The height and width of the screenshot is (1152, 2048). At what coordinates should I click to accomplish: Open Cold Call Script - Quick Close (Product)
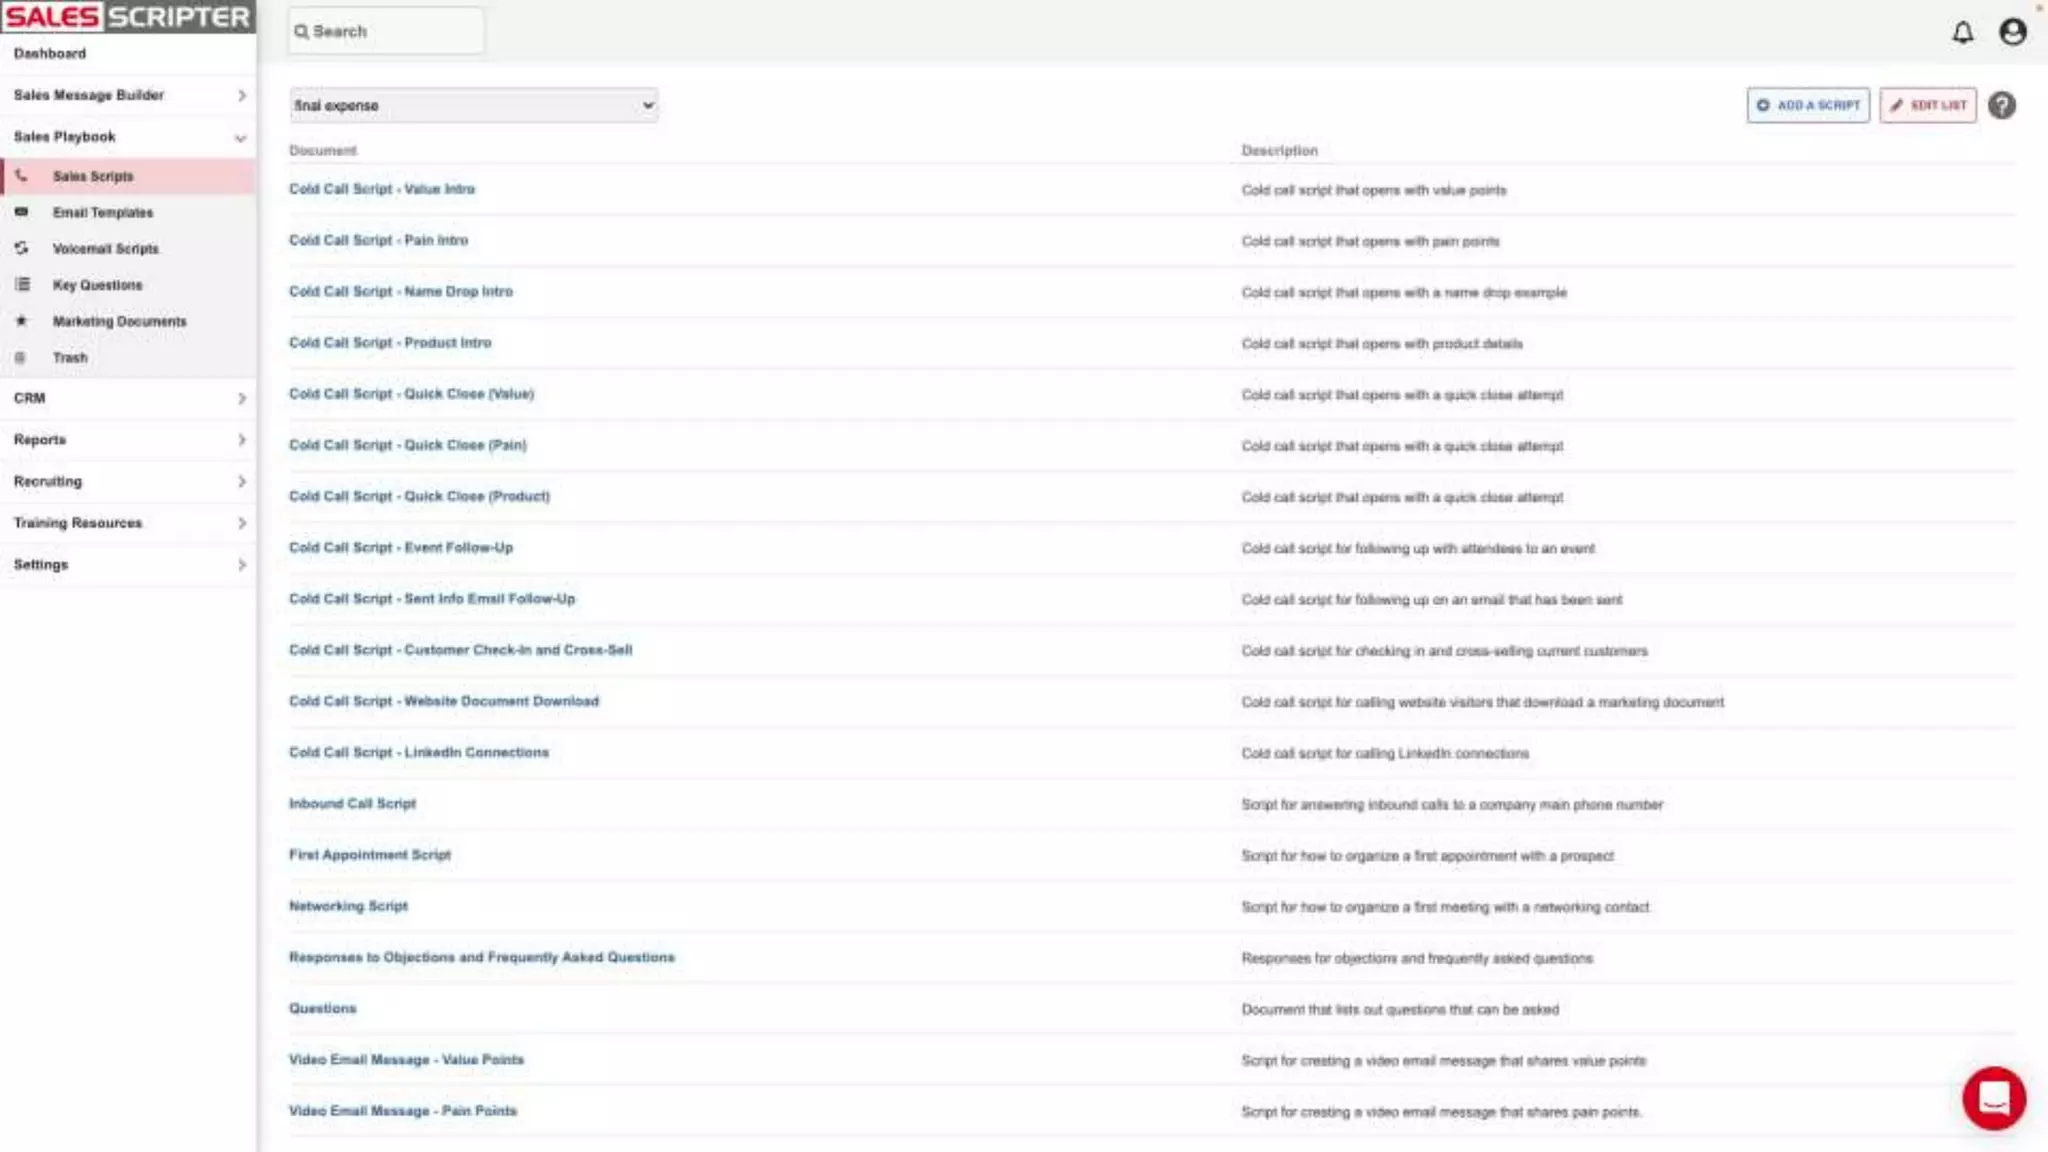click(420, 496)
